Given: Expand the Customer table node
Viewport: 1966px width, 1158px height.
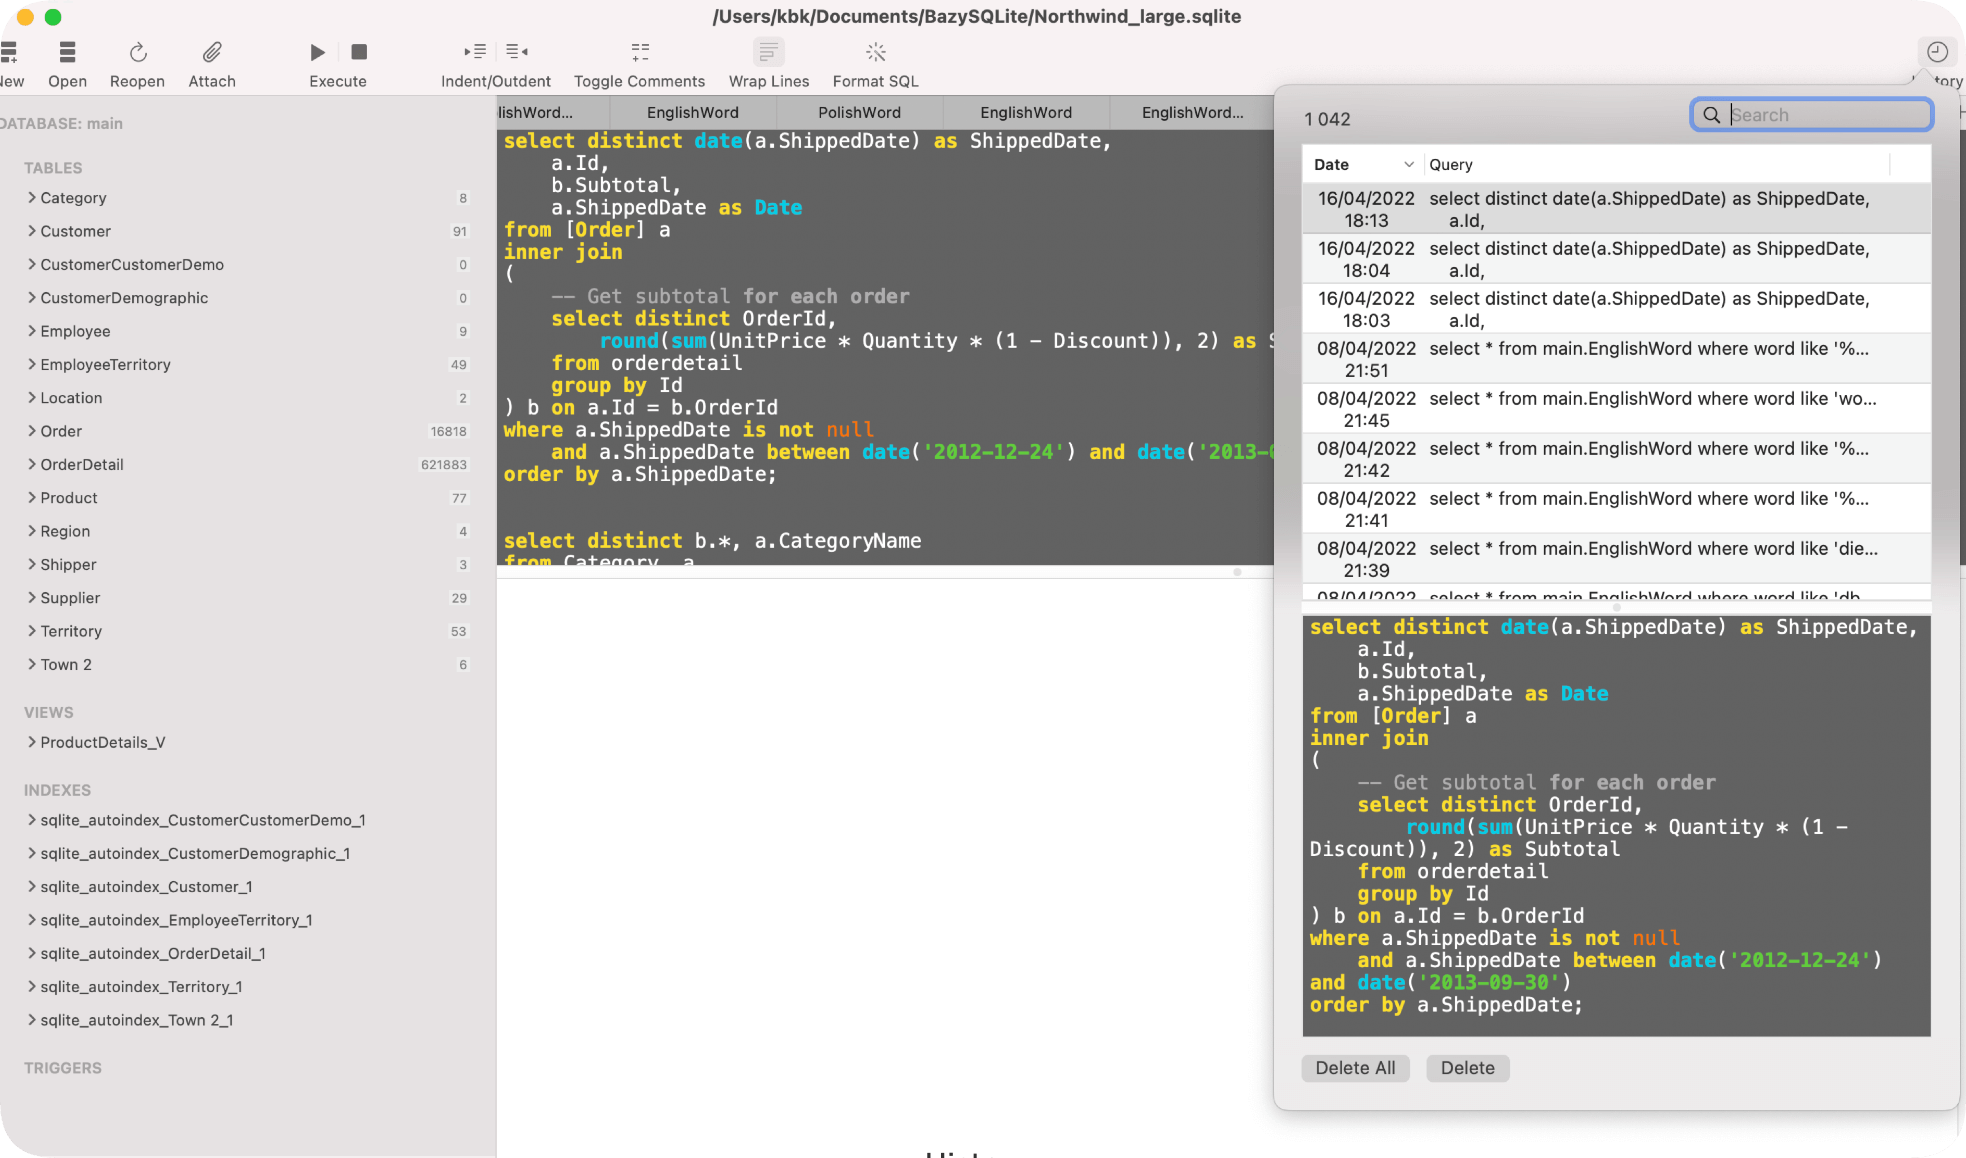Looking at the screenshot, I should (x=32, y=231).
